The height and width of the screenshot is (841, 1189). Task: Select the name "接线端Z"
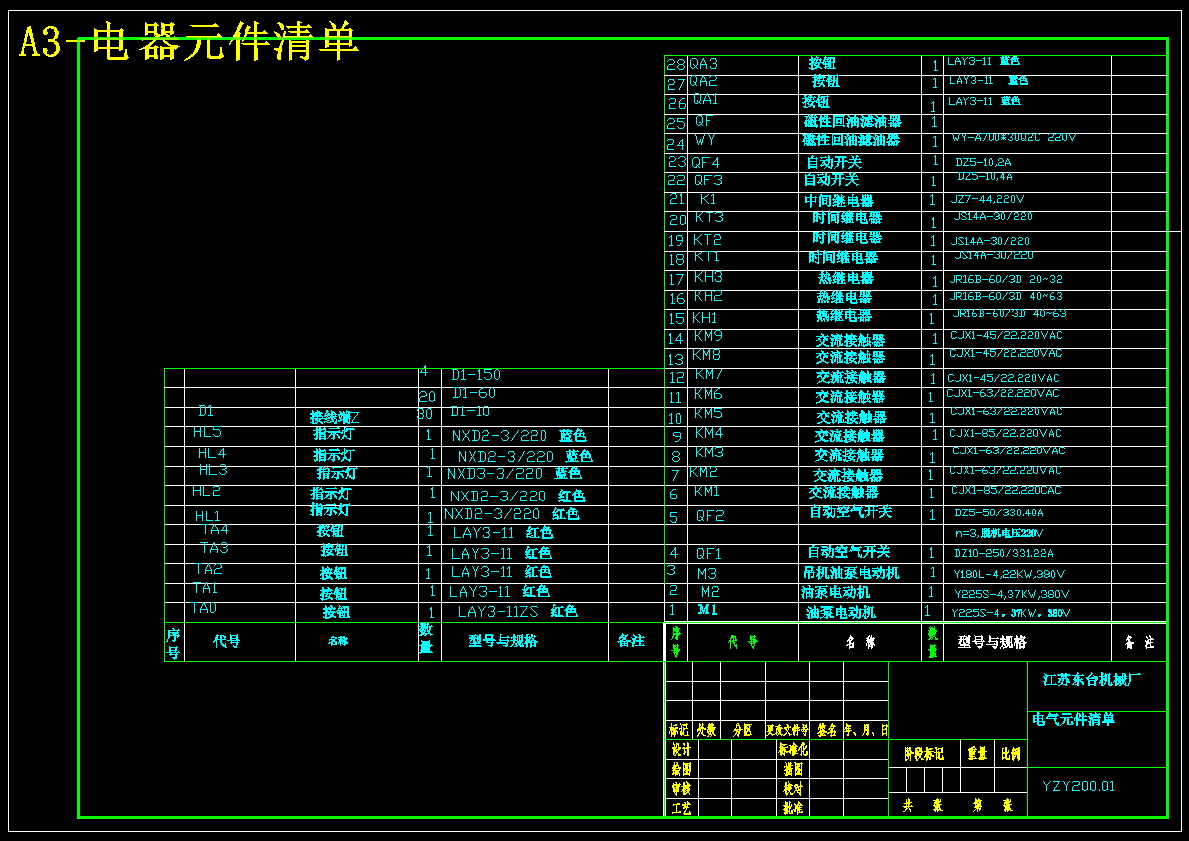pyautogui.click(x=334, y=418)
